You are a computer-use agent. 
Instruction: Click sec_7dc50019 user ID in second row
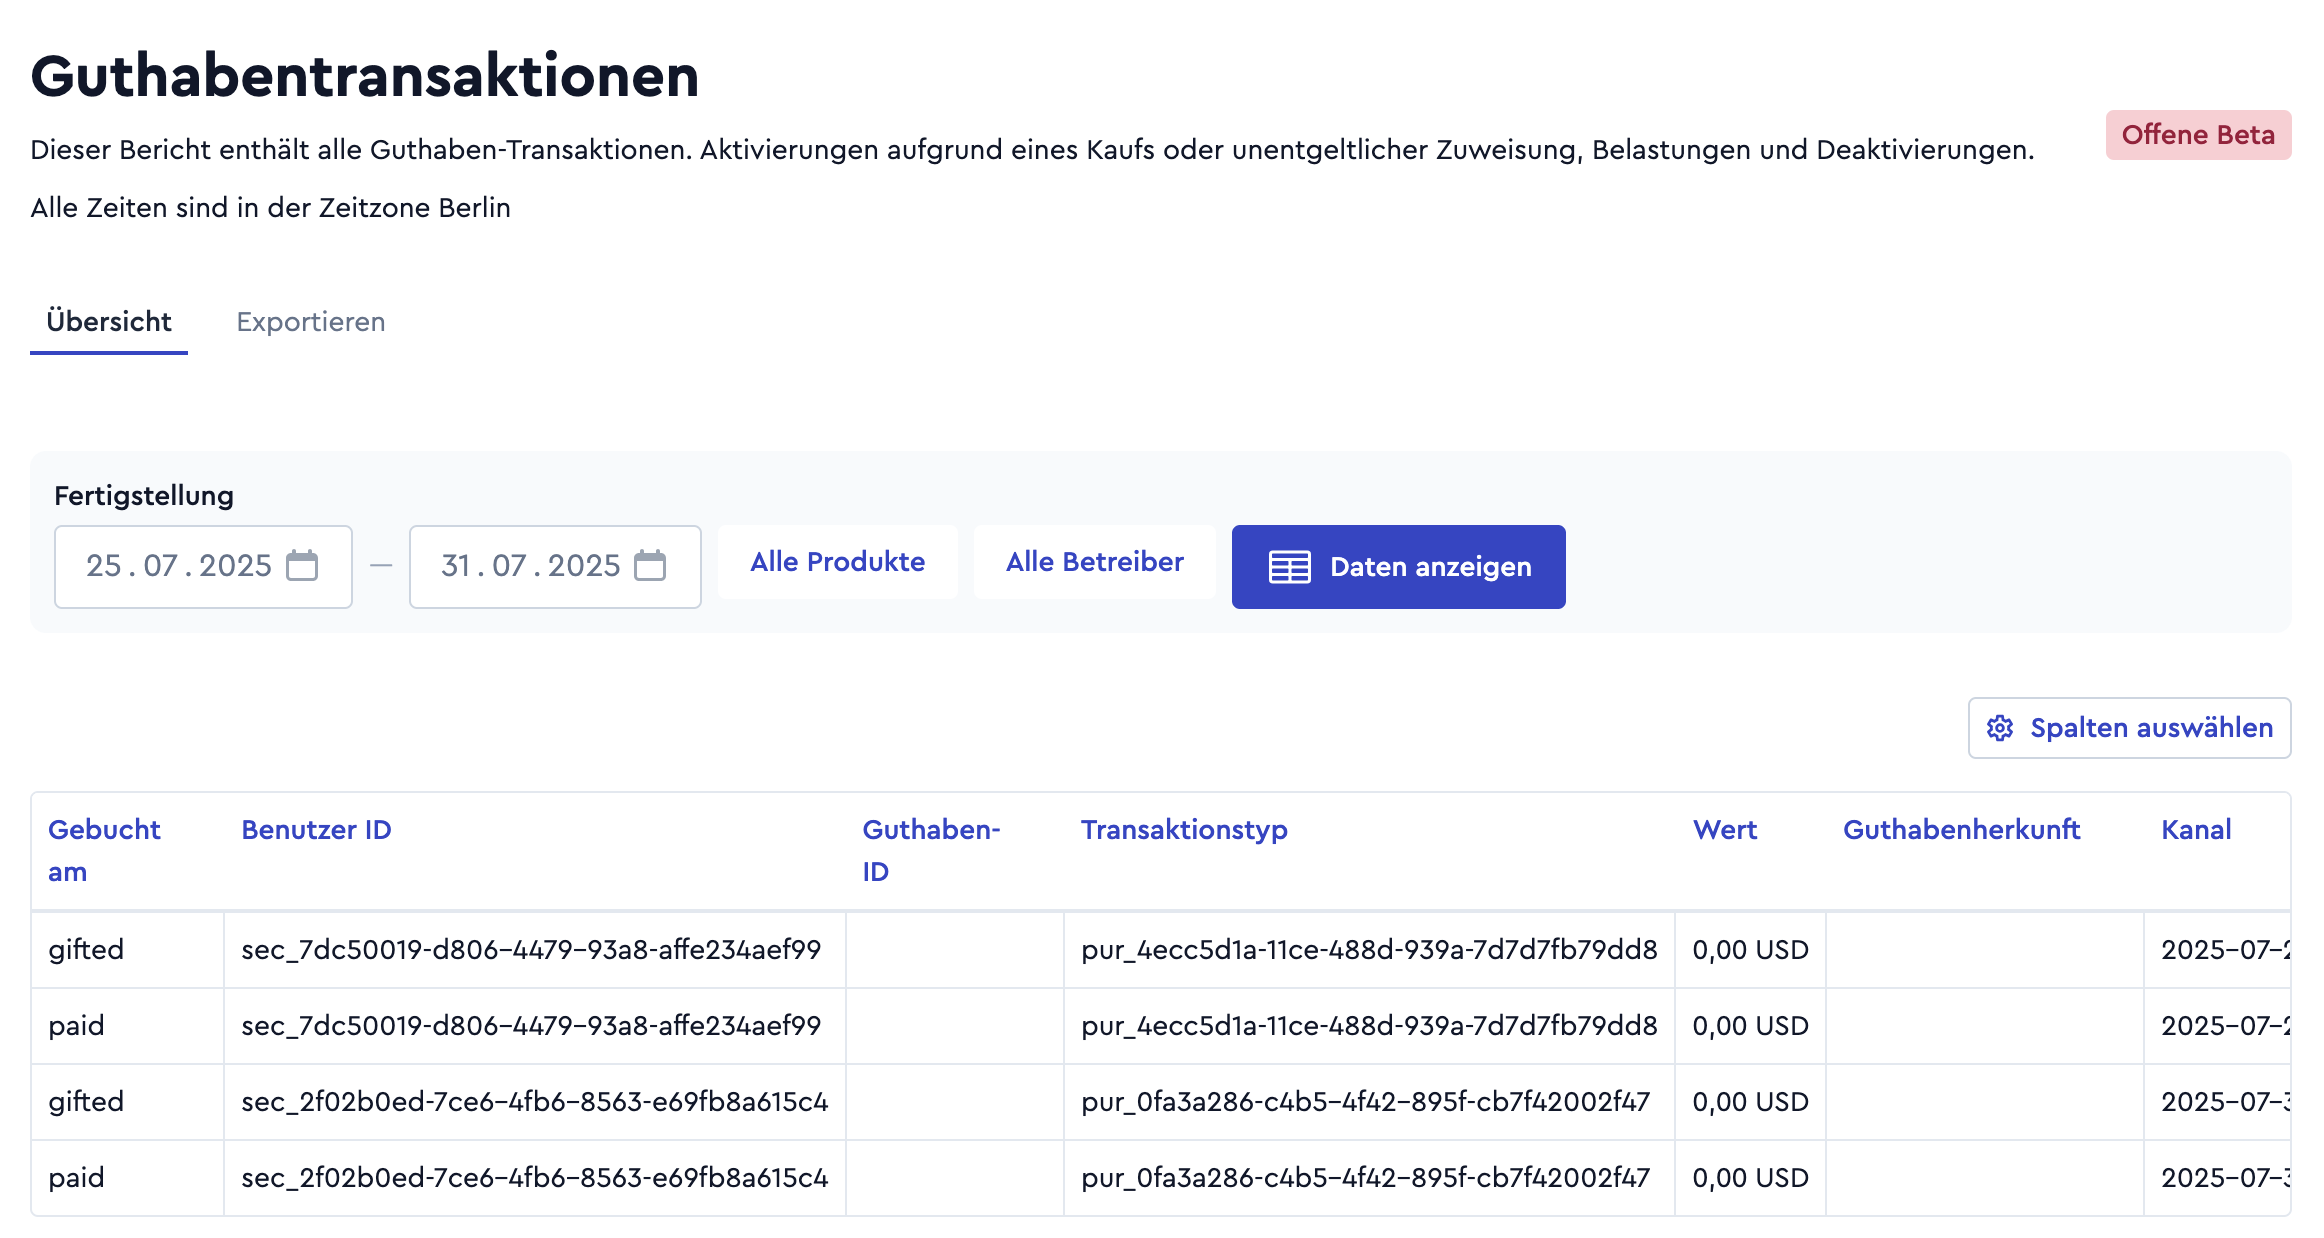point(531,1026)
